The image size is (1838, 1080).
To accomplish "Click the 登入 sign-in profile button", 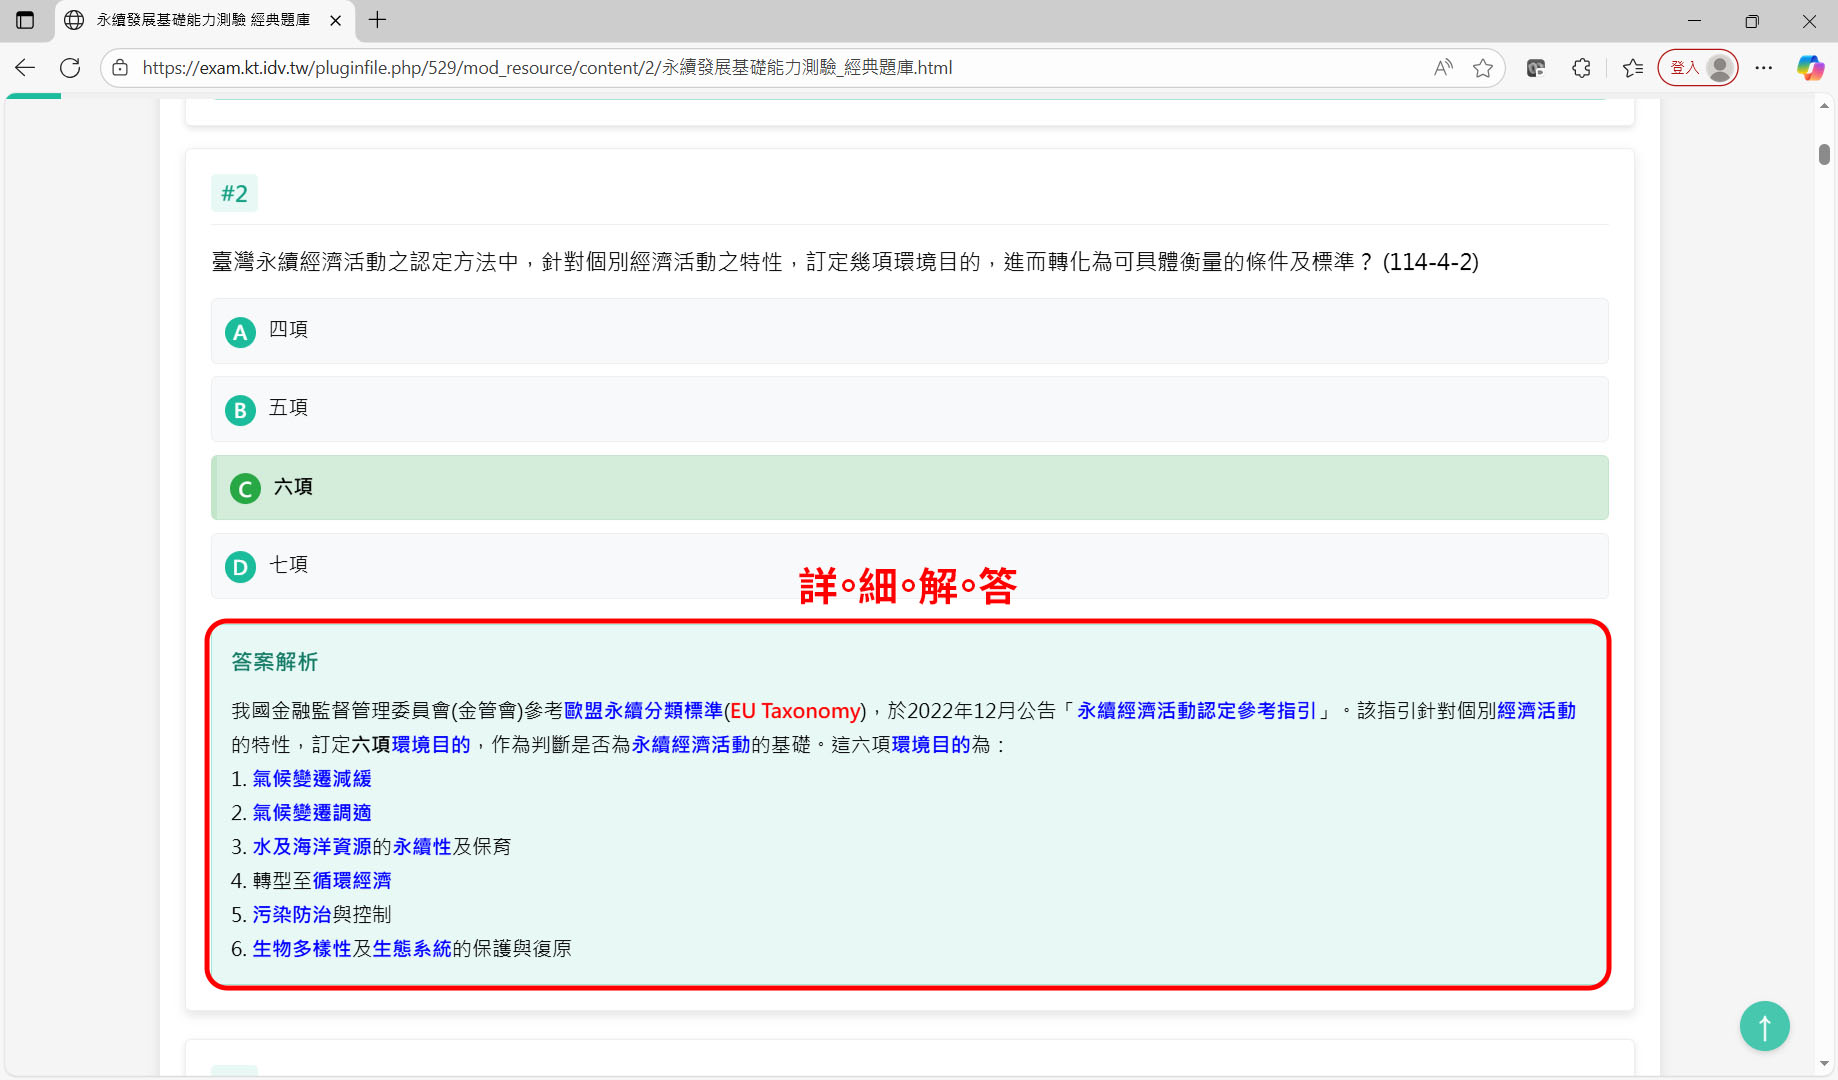I will pos(1697,68).
